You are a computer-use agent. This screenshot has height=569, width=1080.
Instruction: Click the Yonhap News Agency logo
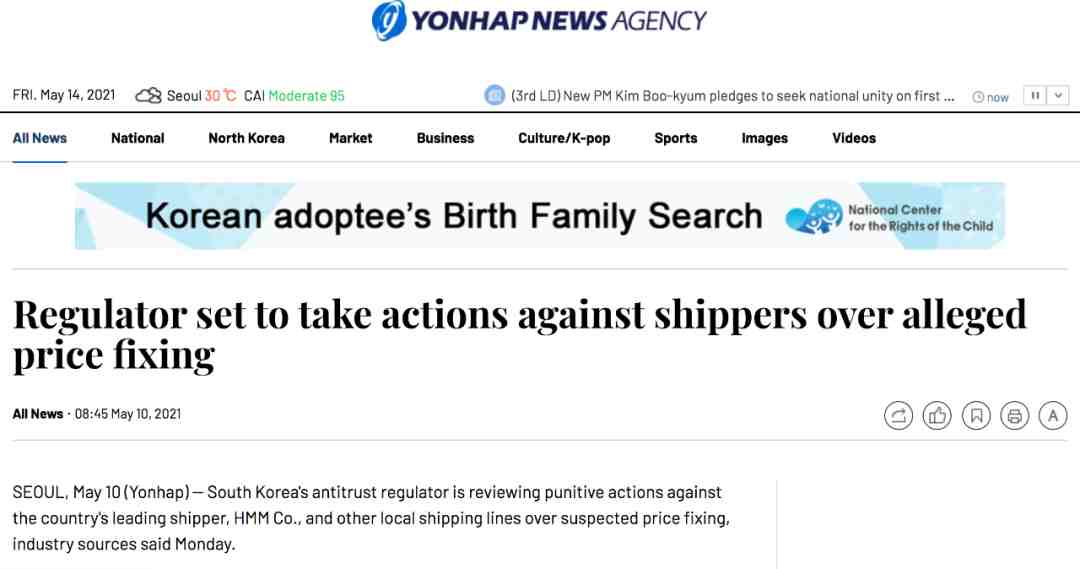(539, 20)
